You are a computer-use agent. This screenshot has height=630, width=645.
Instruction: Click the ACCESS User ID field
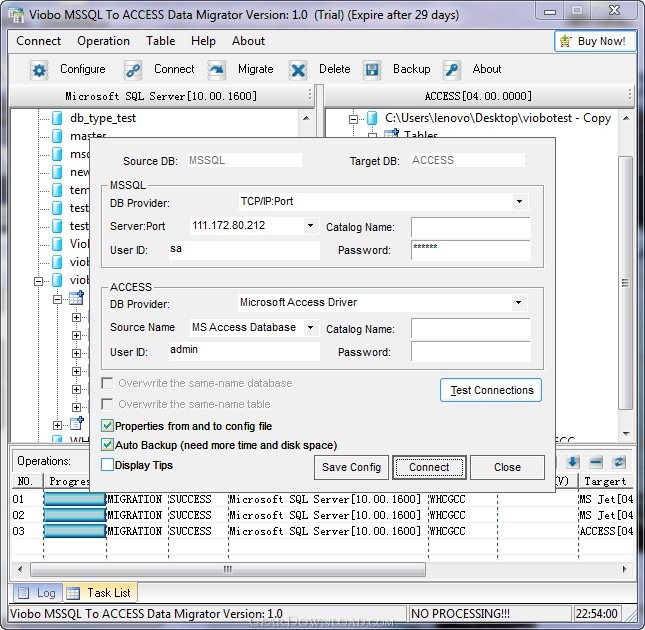(244, 351)
